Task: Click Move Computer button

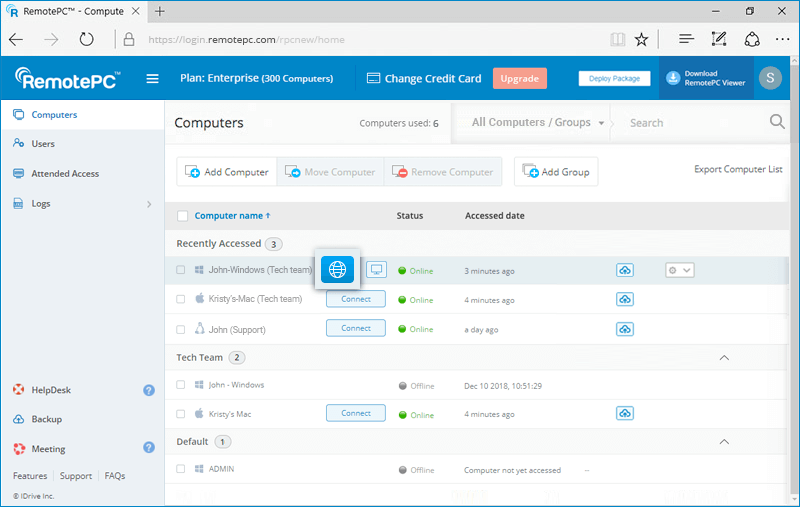Action: (330, 172)
